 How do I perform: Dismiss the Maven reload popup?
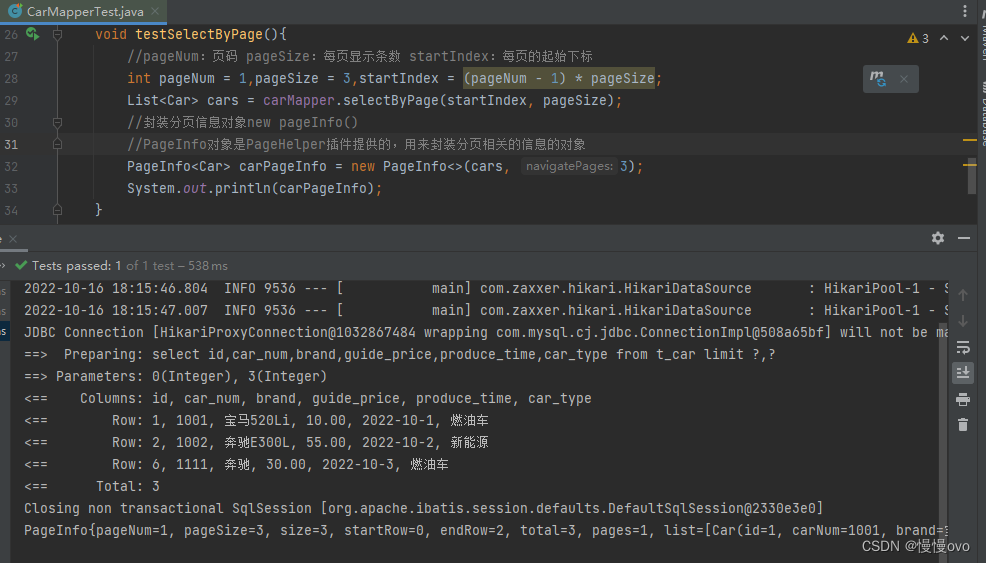904,79
